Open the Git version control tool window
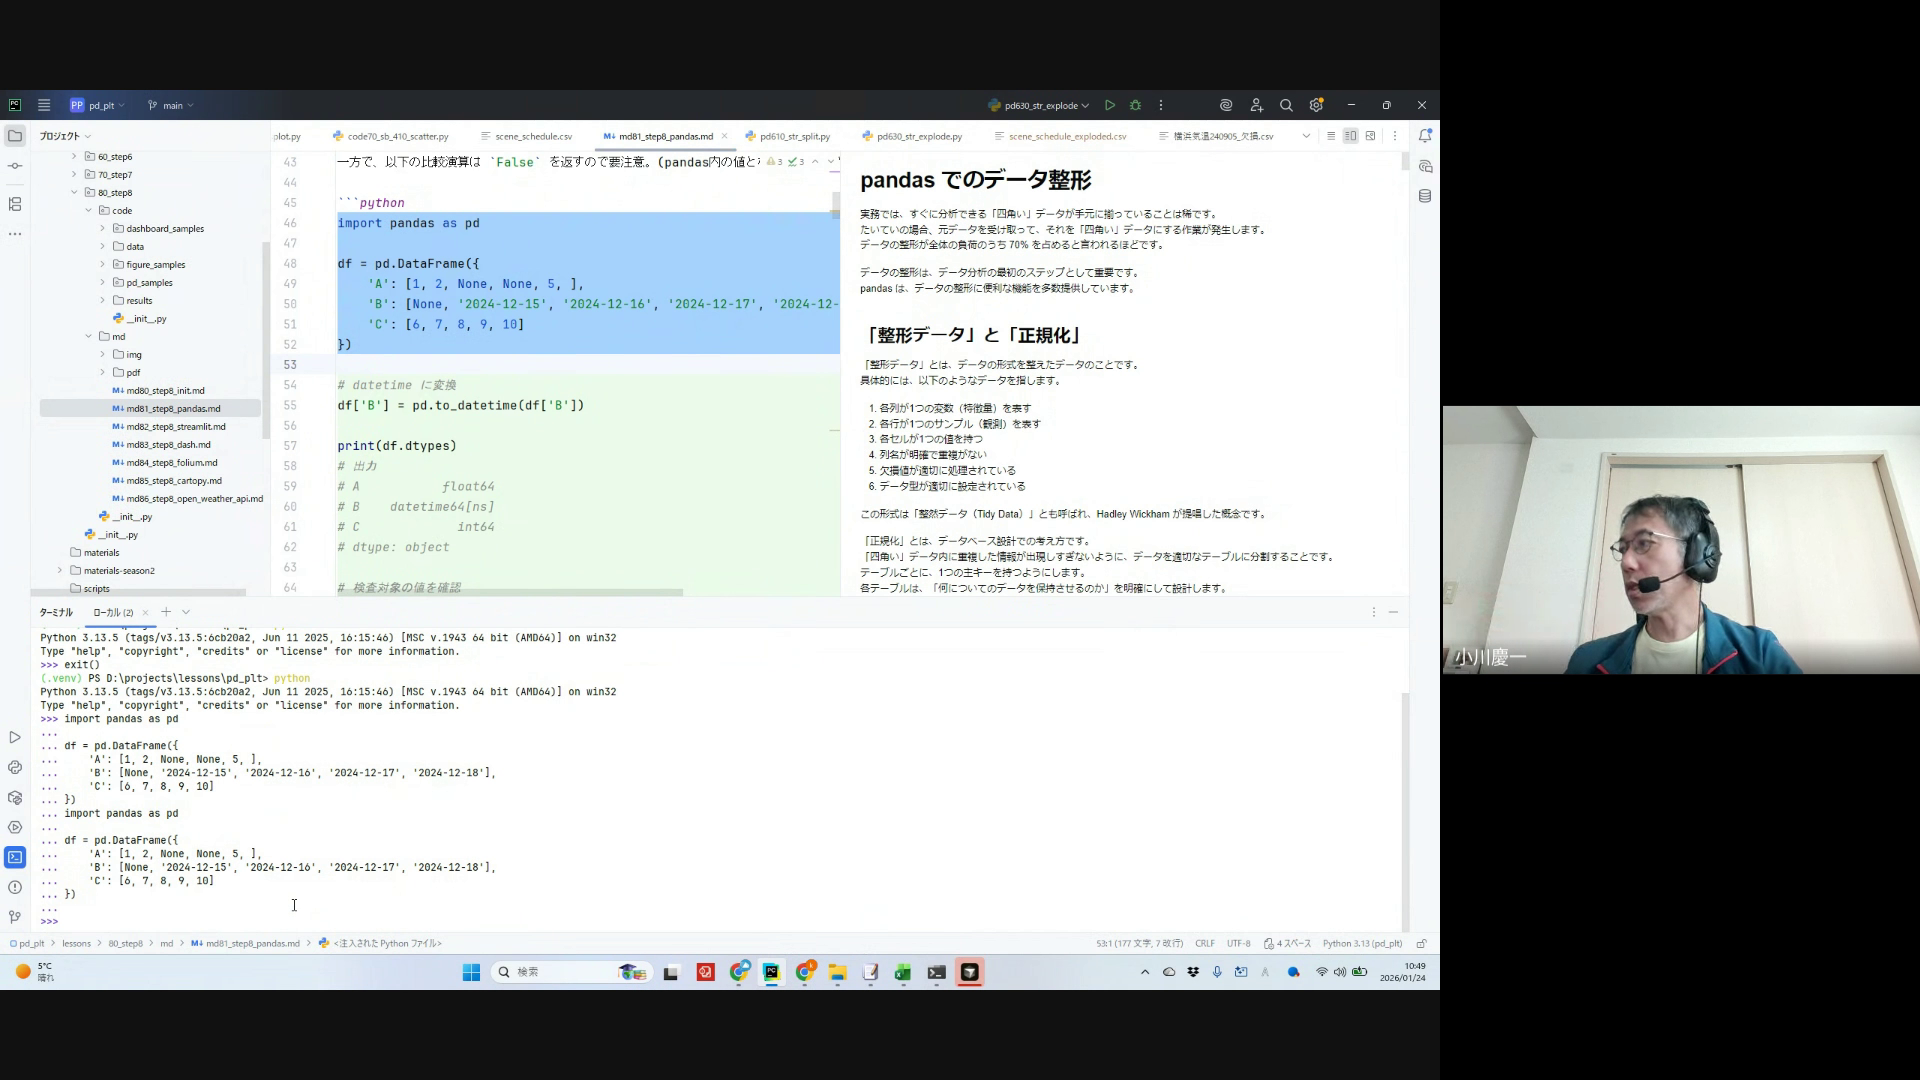Viewport: 1920px width, 1080px height. (15, 917)
